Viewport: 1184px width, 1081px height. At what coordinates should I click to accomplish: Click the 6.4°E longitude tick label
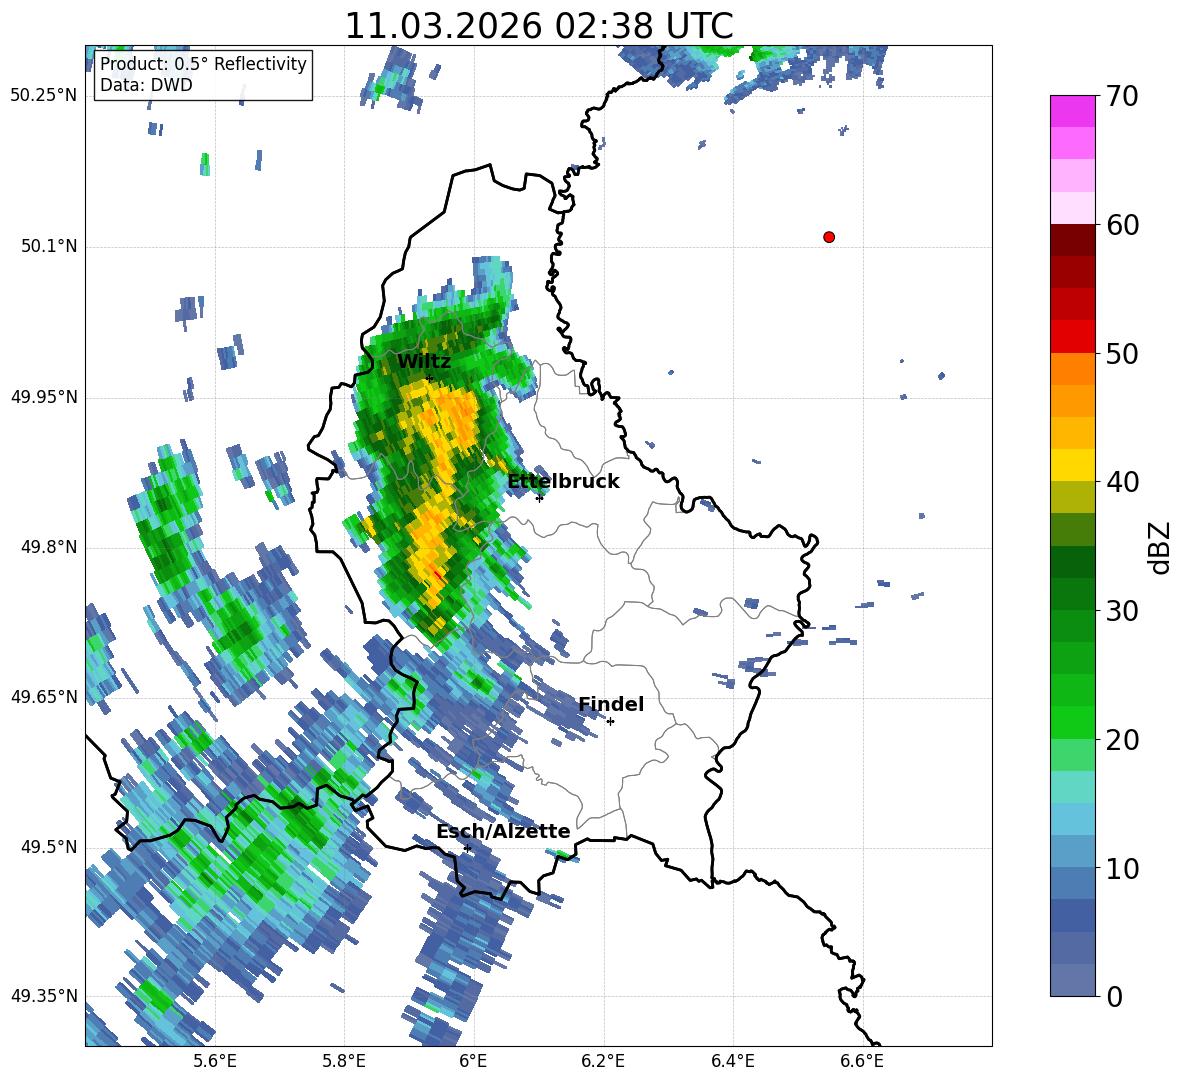(732, 1061)
